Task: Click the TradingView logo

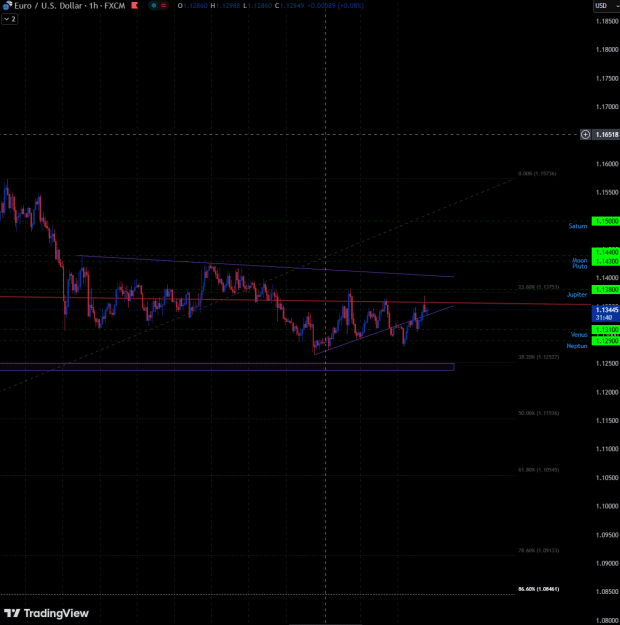Action: [46, 613]
